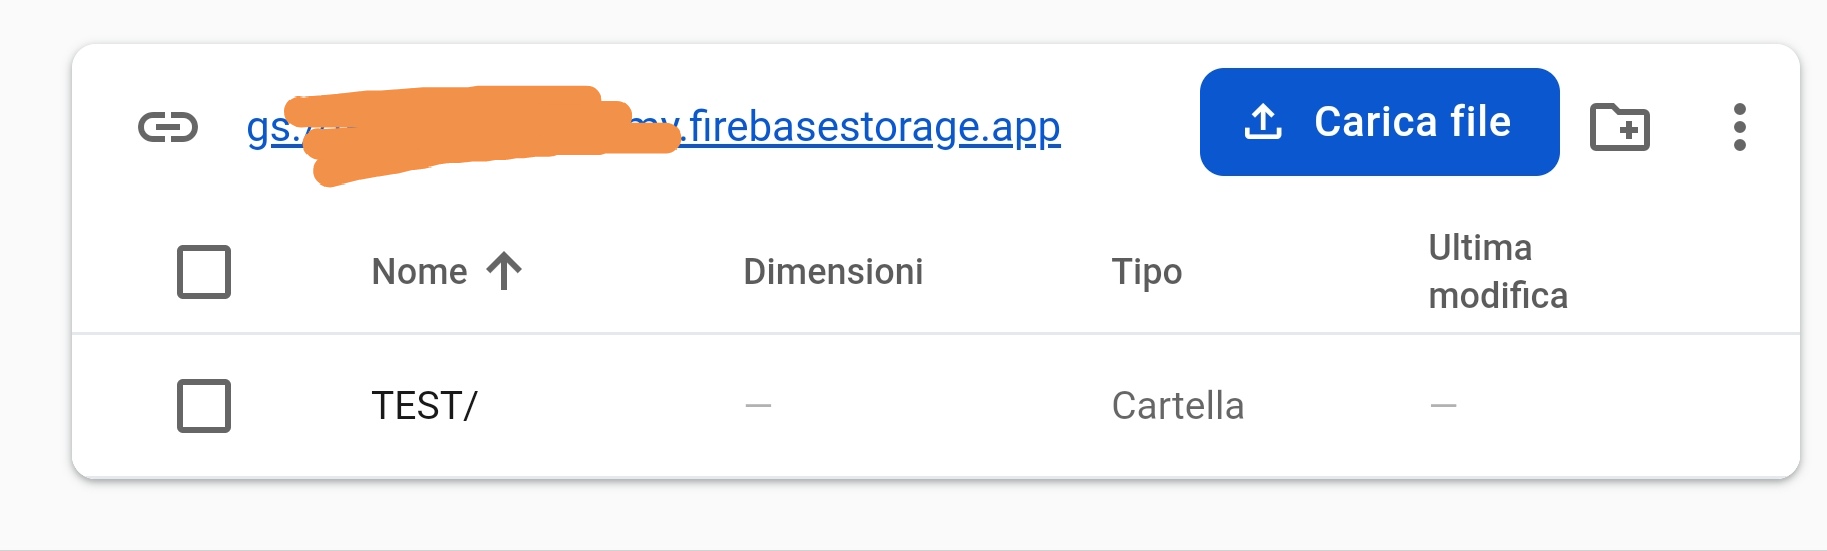Check the box beside the TEST/ folder
The height and width of the screenshot is (551, 1827).
[x=204, y=405]
